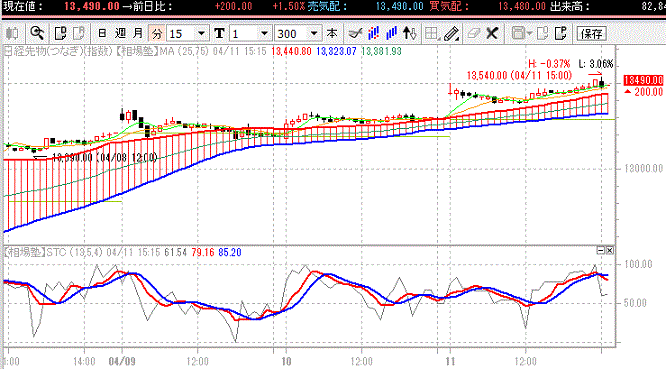Image resolution: width=666 pixels, height=369 pixels.
Task: Click the 売気配 ask price 13,490.00
Action: pyautogui.click(x=400, y=6)
